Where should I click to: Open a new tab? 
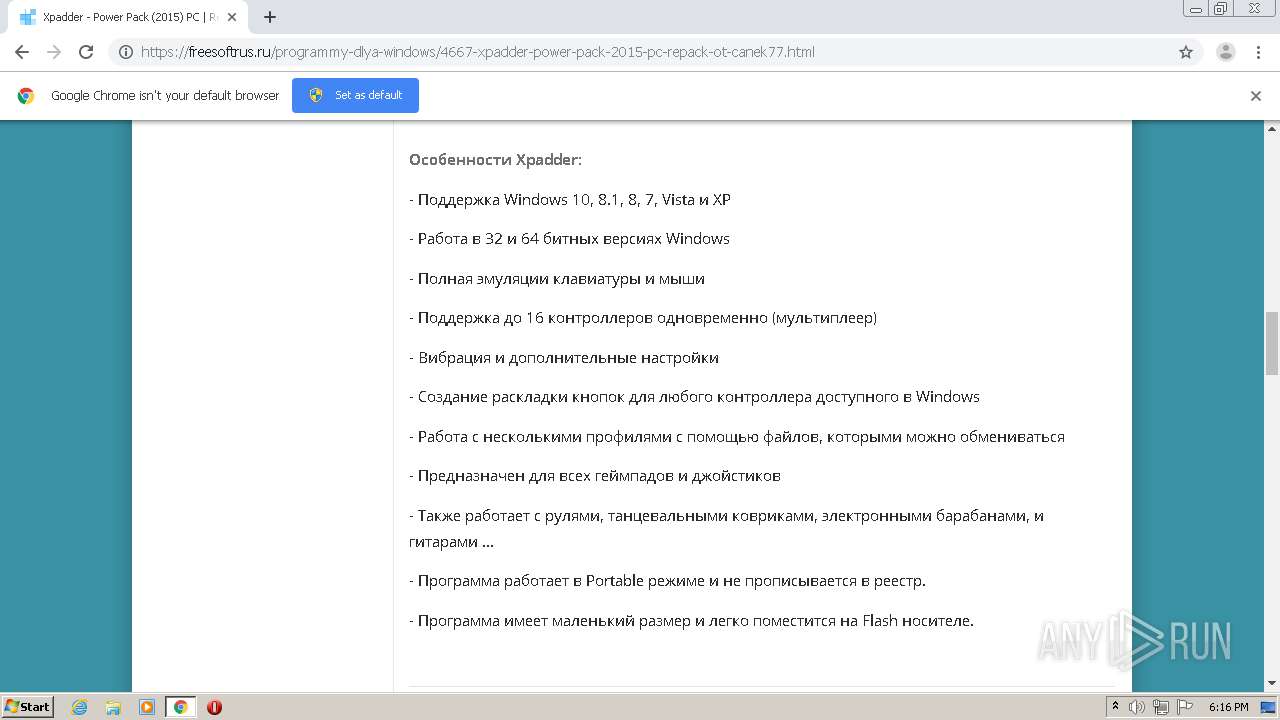pos(270,17)
